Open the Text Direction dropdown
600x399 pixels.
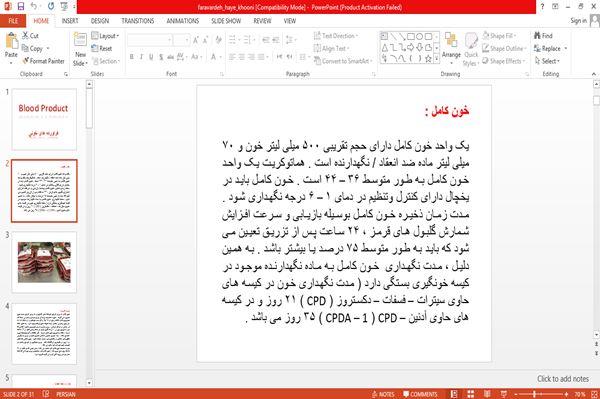coord(336,36)
